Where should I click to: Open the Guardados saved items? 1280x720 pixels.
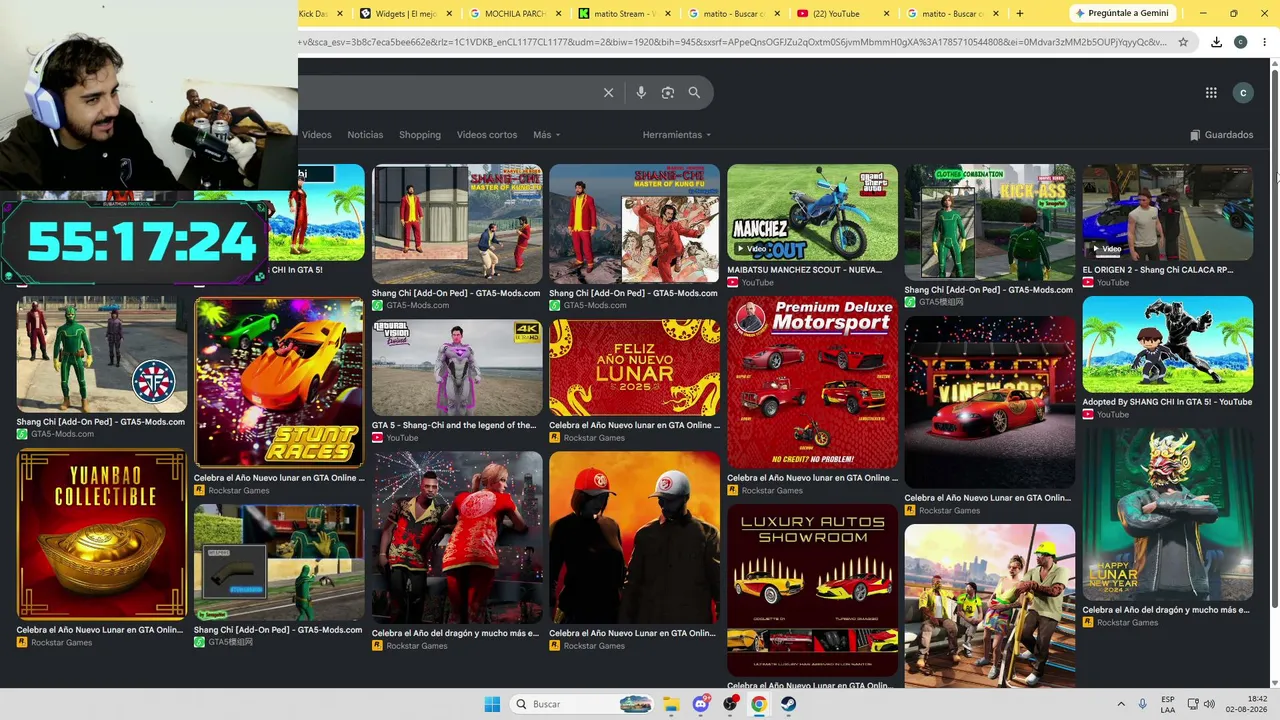(x=1221, y=135)
